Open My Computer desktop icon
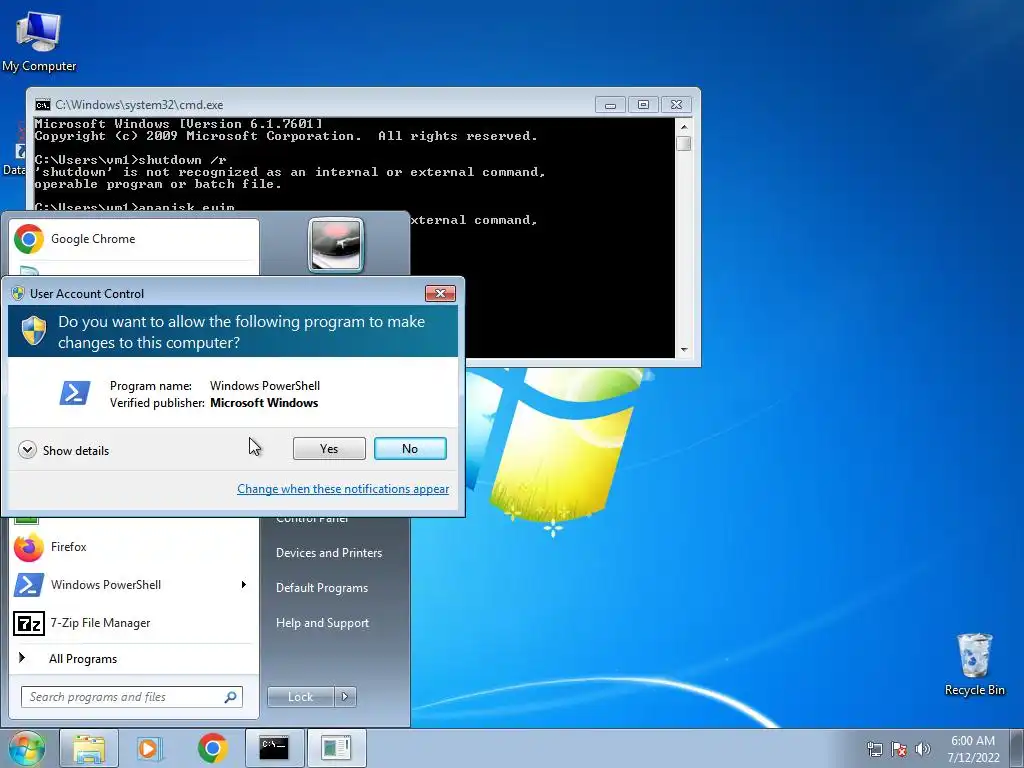Screen dimensions: 1024x768 coord(39,41)
